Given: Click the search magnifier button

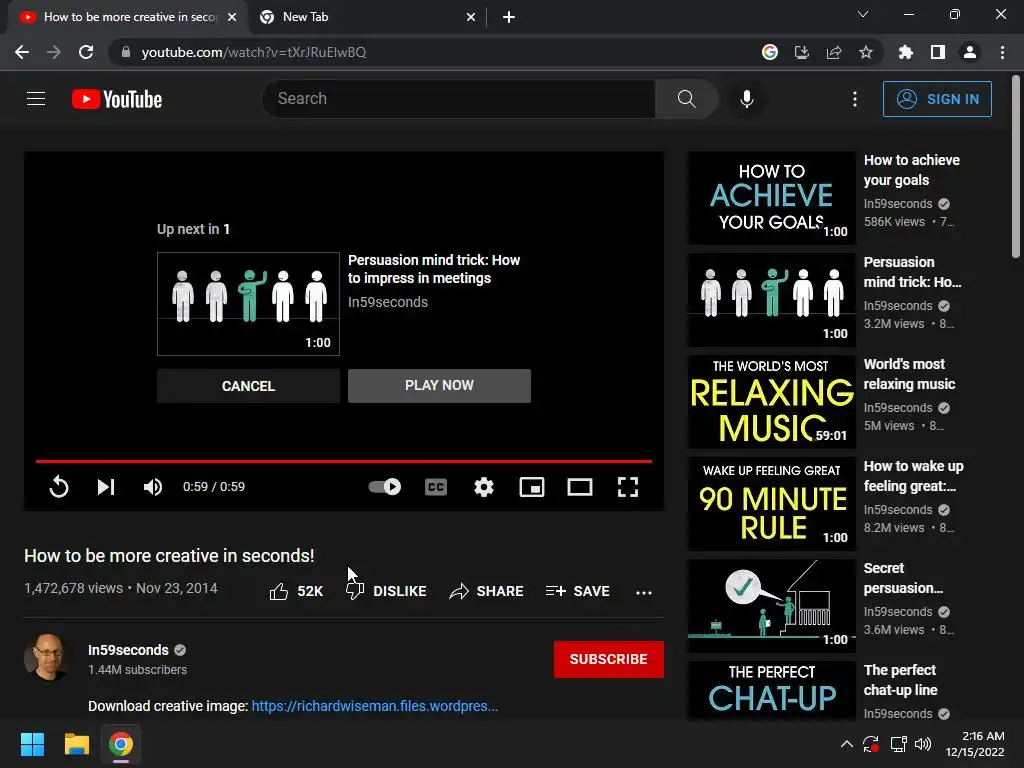Looking at the screenshot, I should coord(686,99).
